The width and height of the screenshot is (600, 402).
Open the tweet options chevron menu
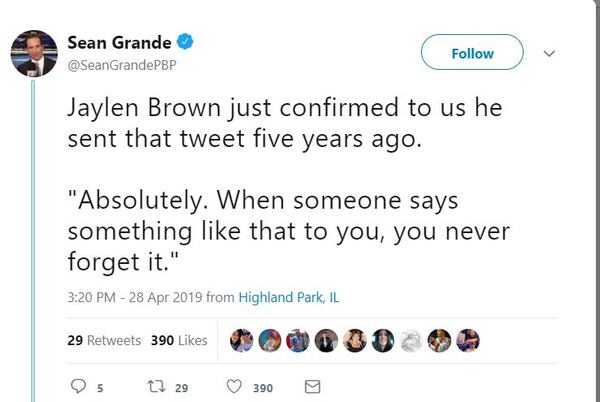(547, 54)
